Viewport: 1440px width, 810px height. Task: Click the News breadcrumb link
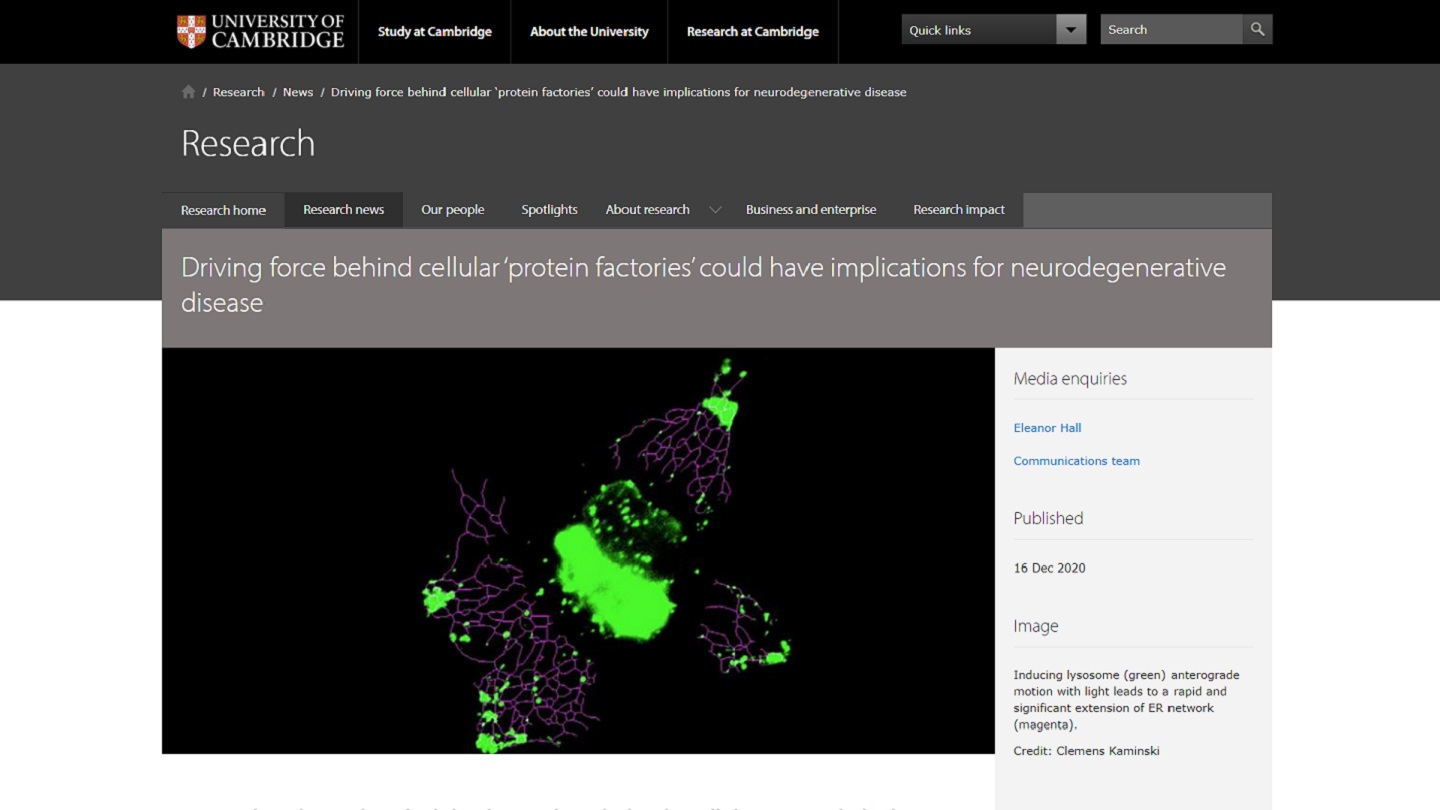point(298,92)
